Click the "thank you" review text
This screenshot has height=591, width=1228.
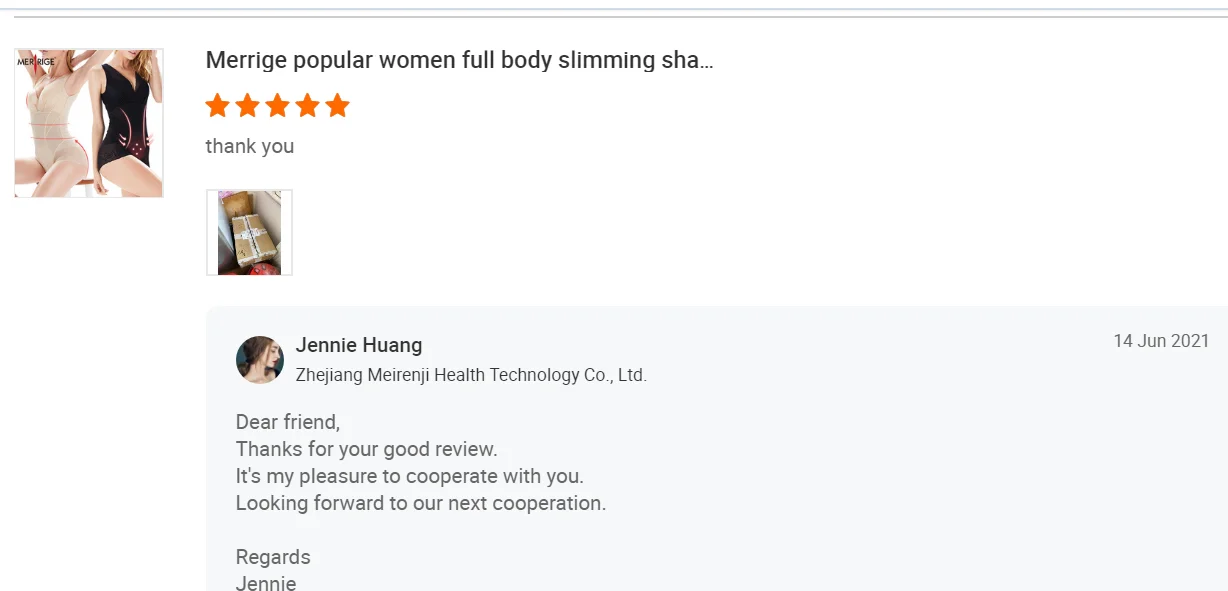pyautogui.click(x=250, y=146)
